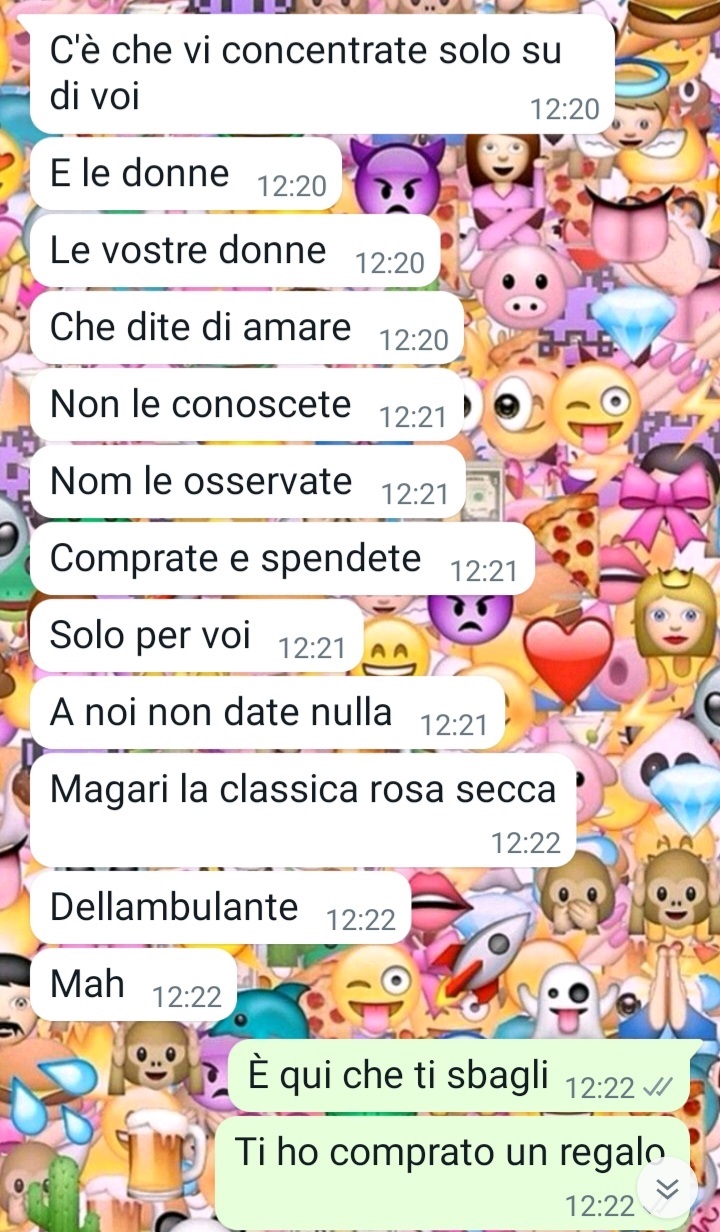Tap the sent message "Ti ho comprato un regalo"
Viewport: 720px width, 1232px height.
point(452,1172)
